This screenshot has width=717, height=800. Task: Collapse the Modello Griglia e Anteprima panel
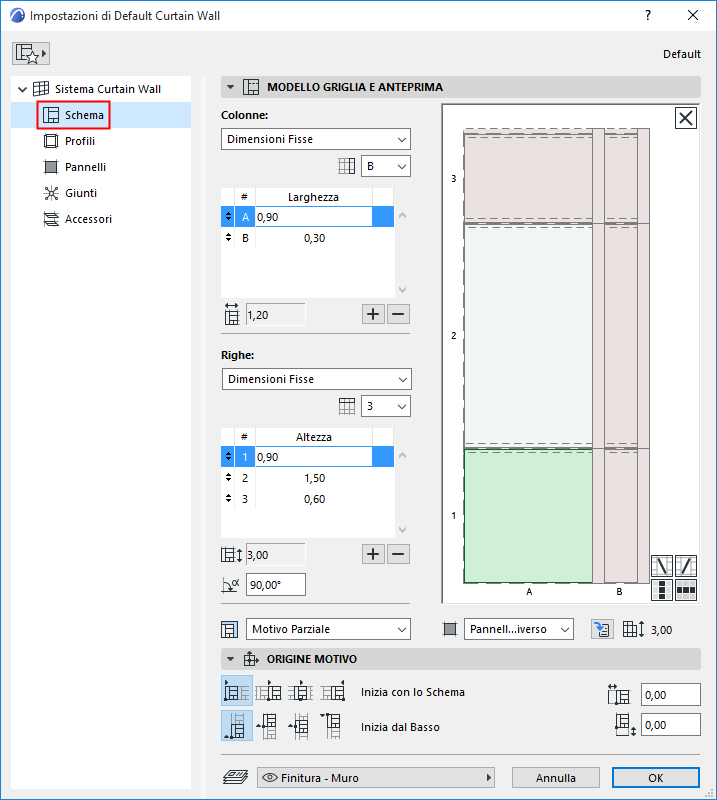230,87
